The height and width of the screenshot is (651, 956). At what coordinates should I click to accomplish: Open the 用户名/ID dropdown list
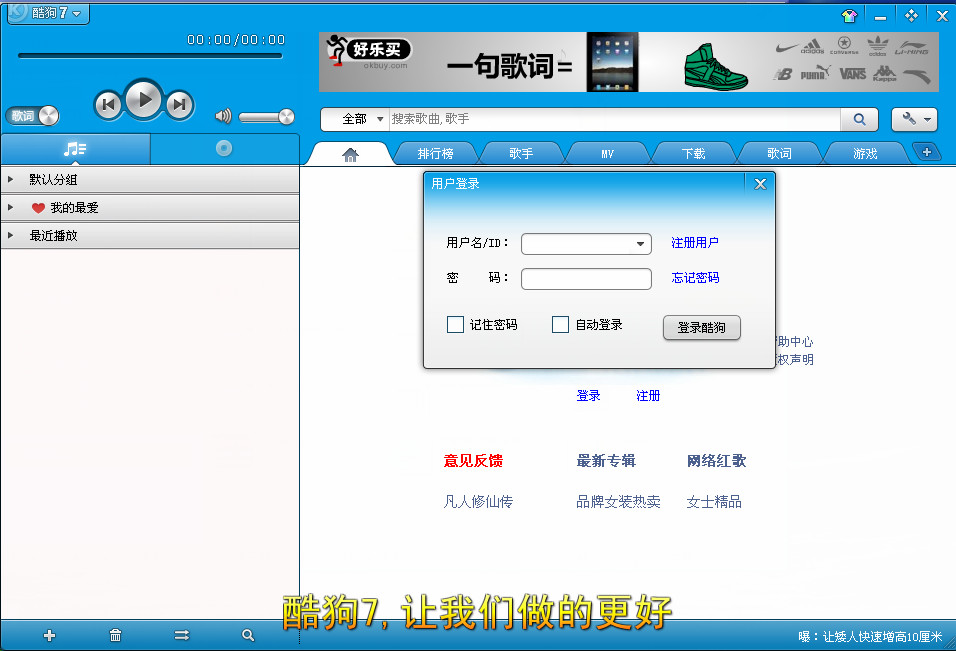pyautogui.click(x=640, y=244)
